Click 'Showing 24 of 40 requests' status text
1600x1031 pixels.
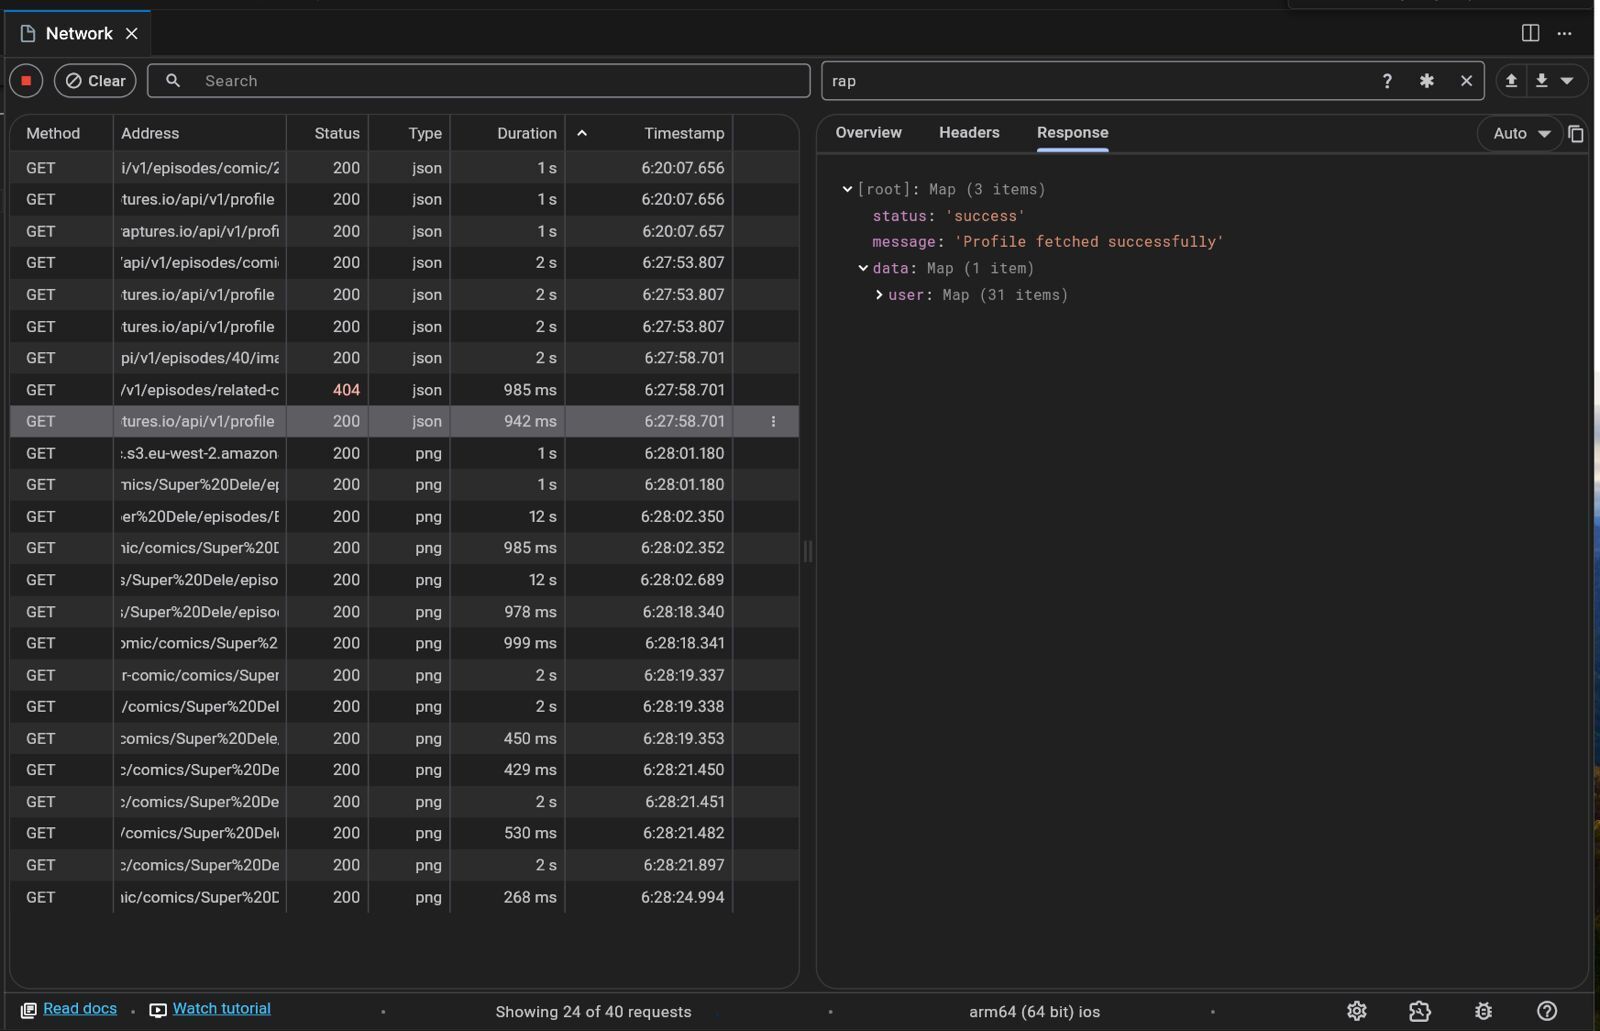pos(593,1012)
